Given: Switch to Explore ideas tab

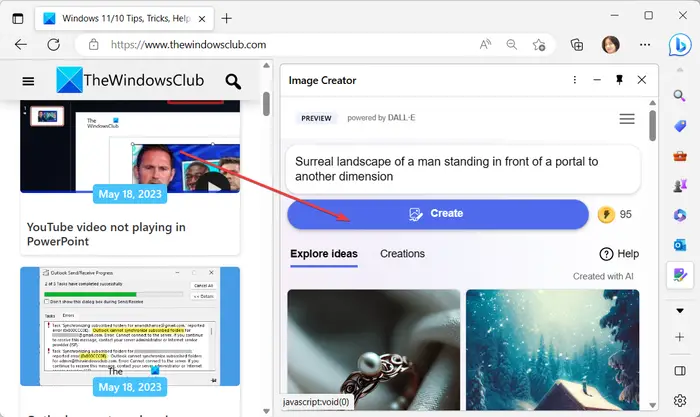Looking at the screenshot, I should coord(324,254).
